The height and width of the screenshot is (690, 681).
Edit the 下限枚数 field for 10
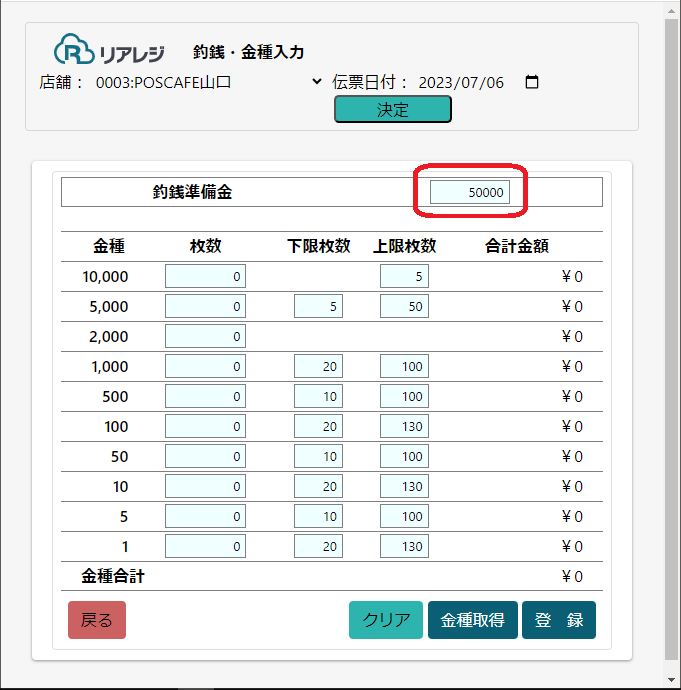click(x=319, y=486)
